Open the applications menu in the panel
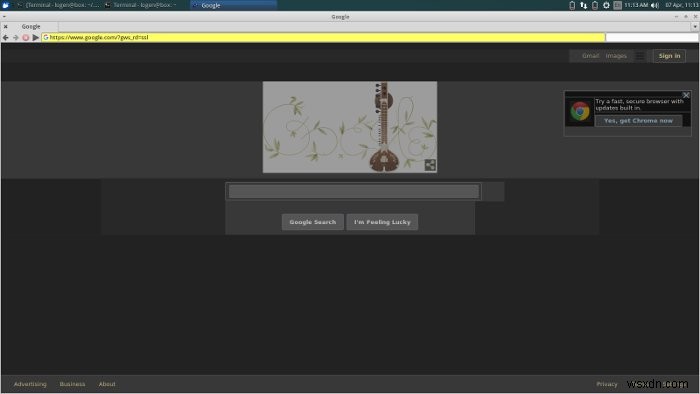 click(5, 5)
